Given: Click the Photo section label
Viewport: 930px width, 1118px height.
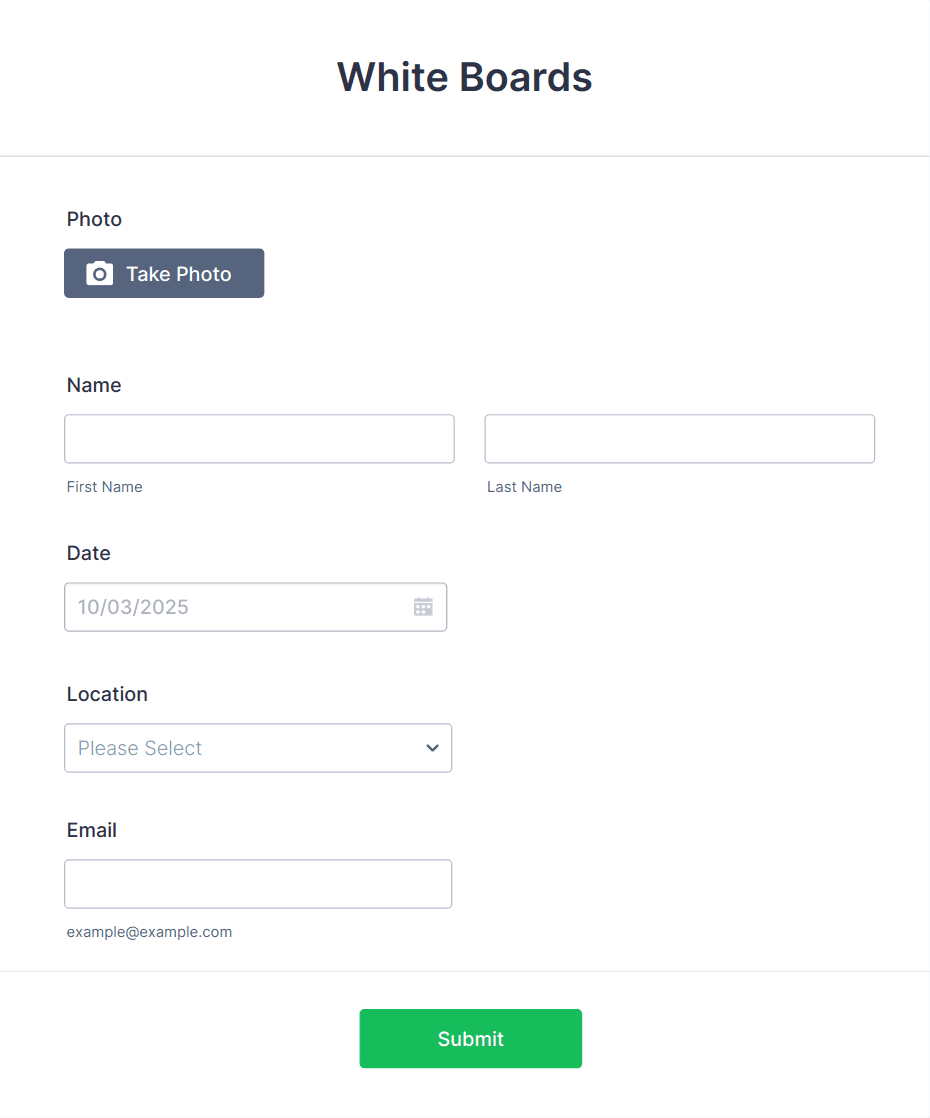Looking at the screenshot, I should [93, 219].
